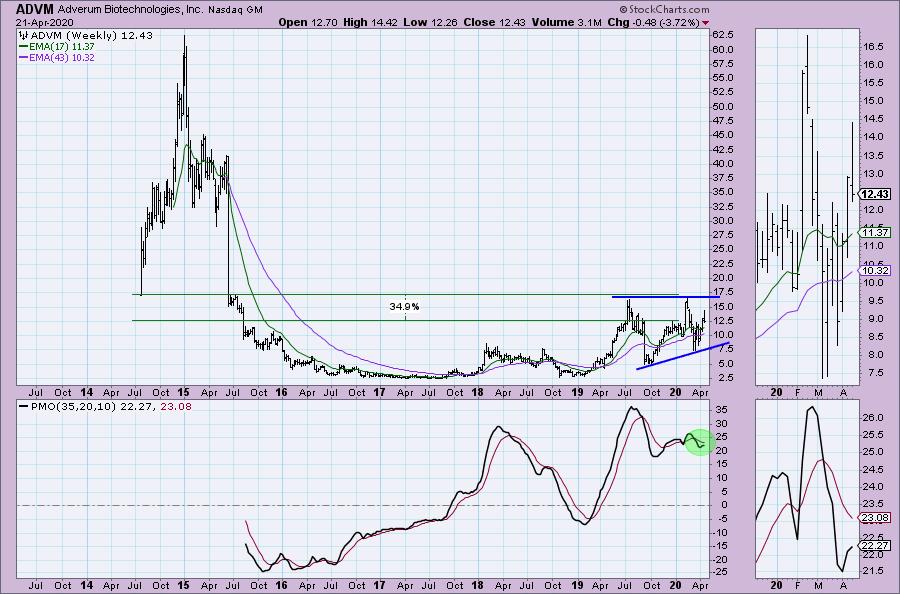Click the green EMA(17) legend line marker
Viewport: 900px width, 594px height.
[x=24, y=46]
